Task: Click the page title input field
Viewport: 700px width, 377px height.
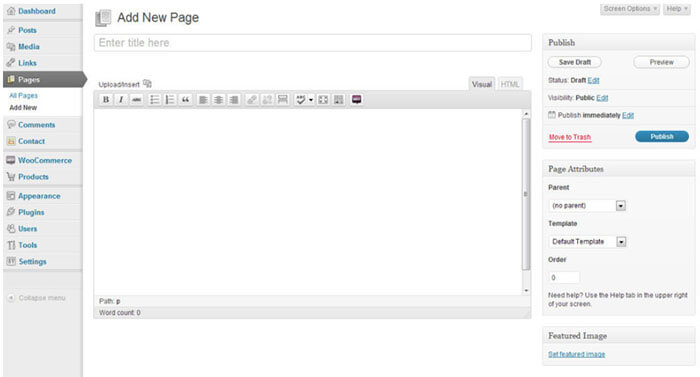Action: pyautogui.click(x=312, y=43)
